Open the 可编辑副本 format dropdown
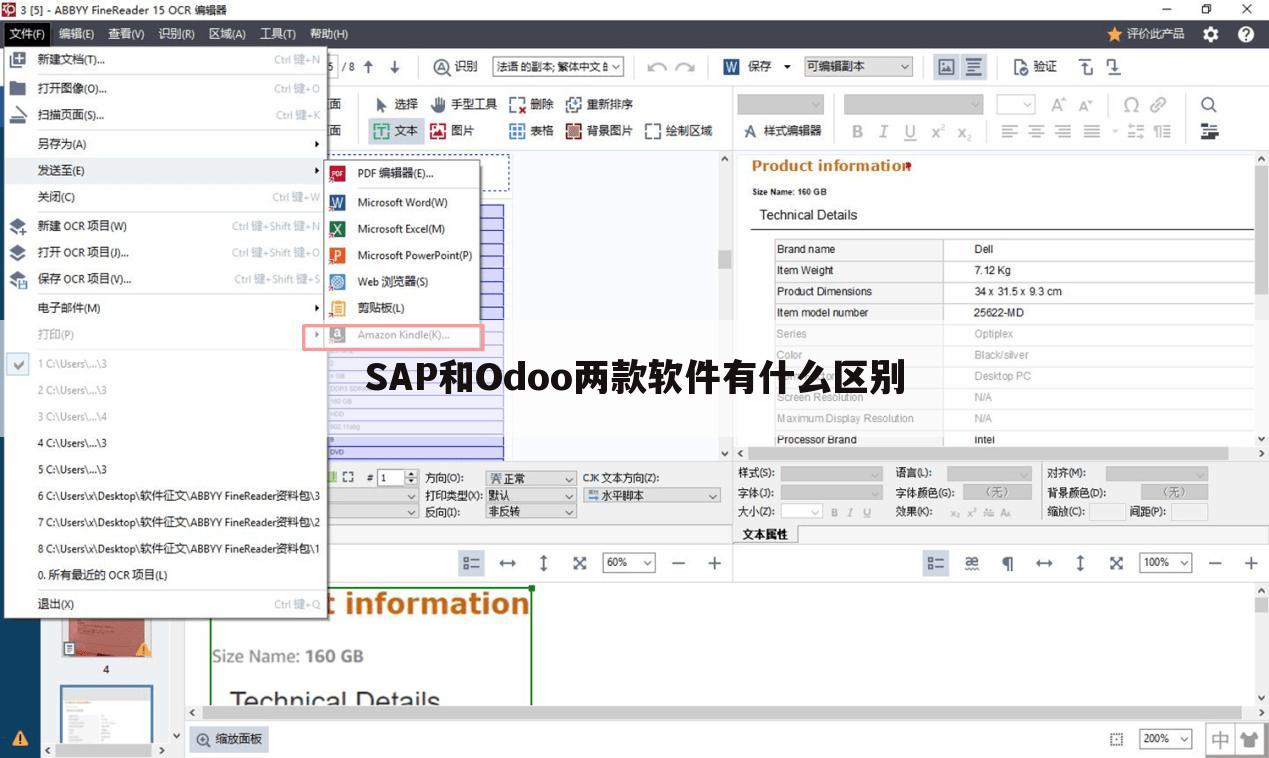 pyautogui.click(x=858, y=67)
